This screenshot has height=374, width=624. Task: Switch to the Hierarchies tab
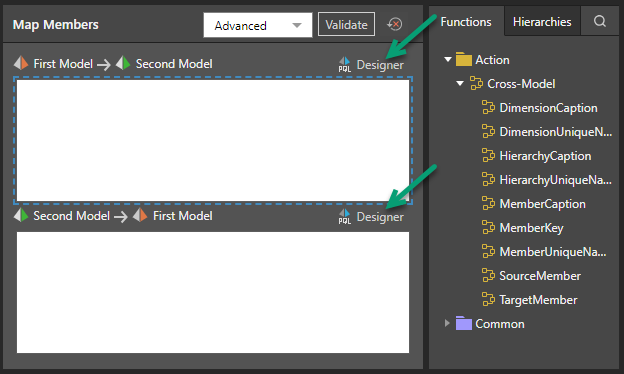pos(542,21)
